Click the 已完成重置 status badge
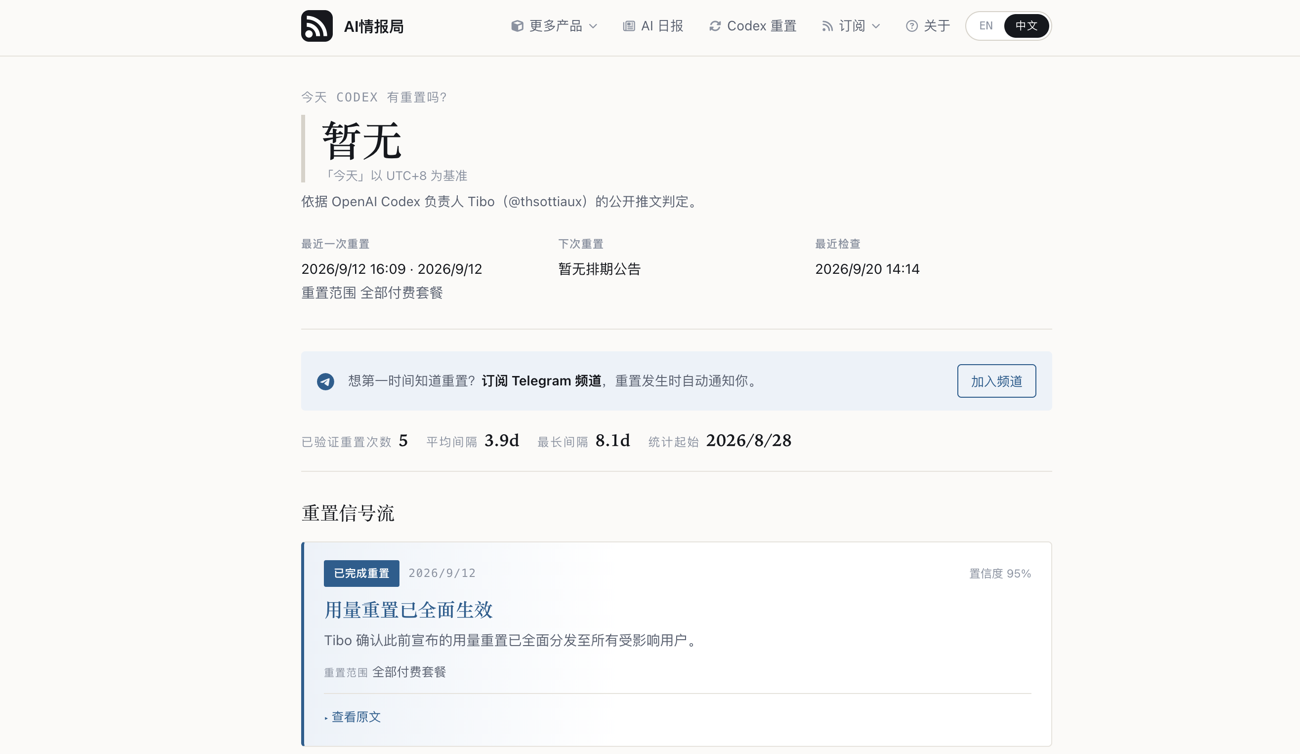 pos(361,573)
